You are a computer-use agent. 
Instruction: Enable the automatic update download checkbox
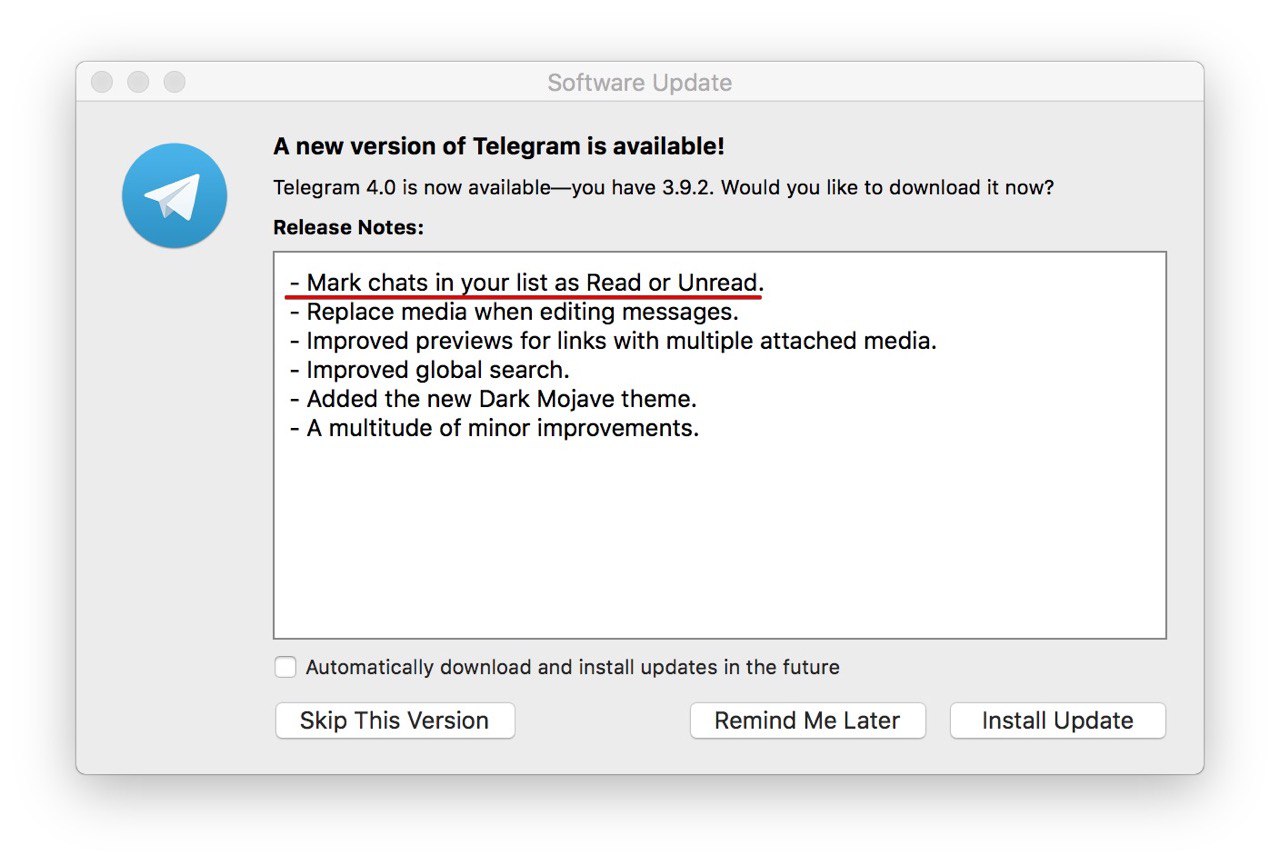286,667
